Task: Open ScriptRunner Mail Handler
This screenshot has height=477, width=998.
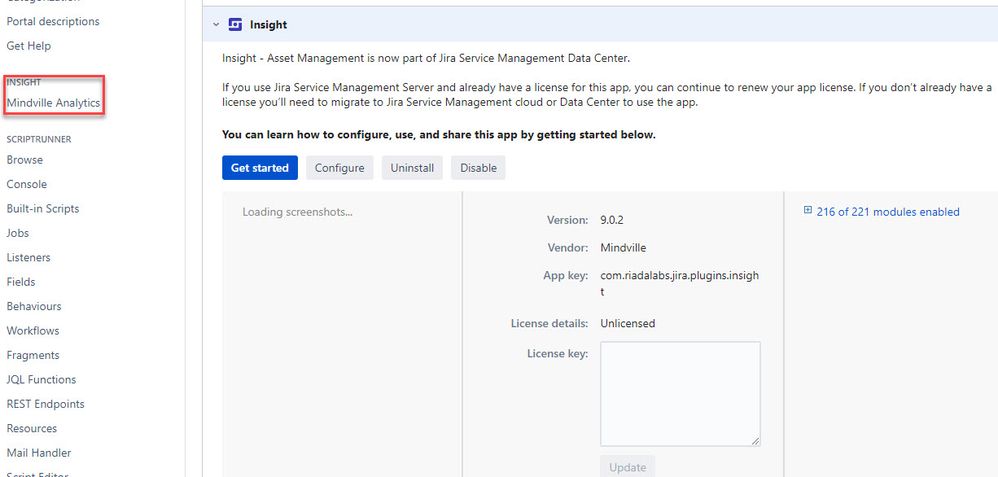Action: [39, 453]
